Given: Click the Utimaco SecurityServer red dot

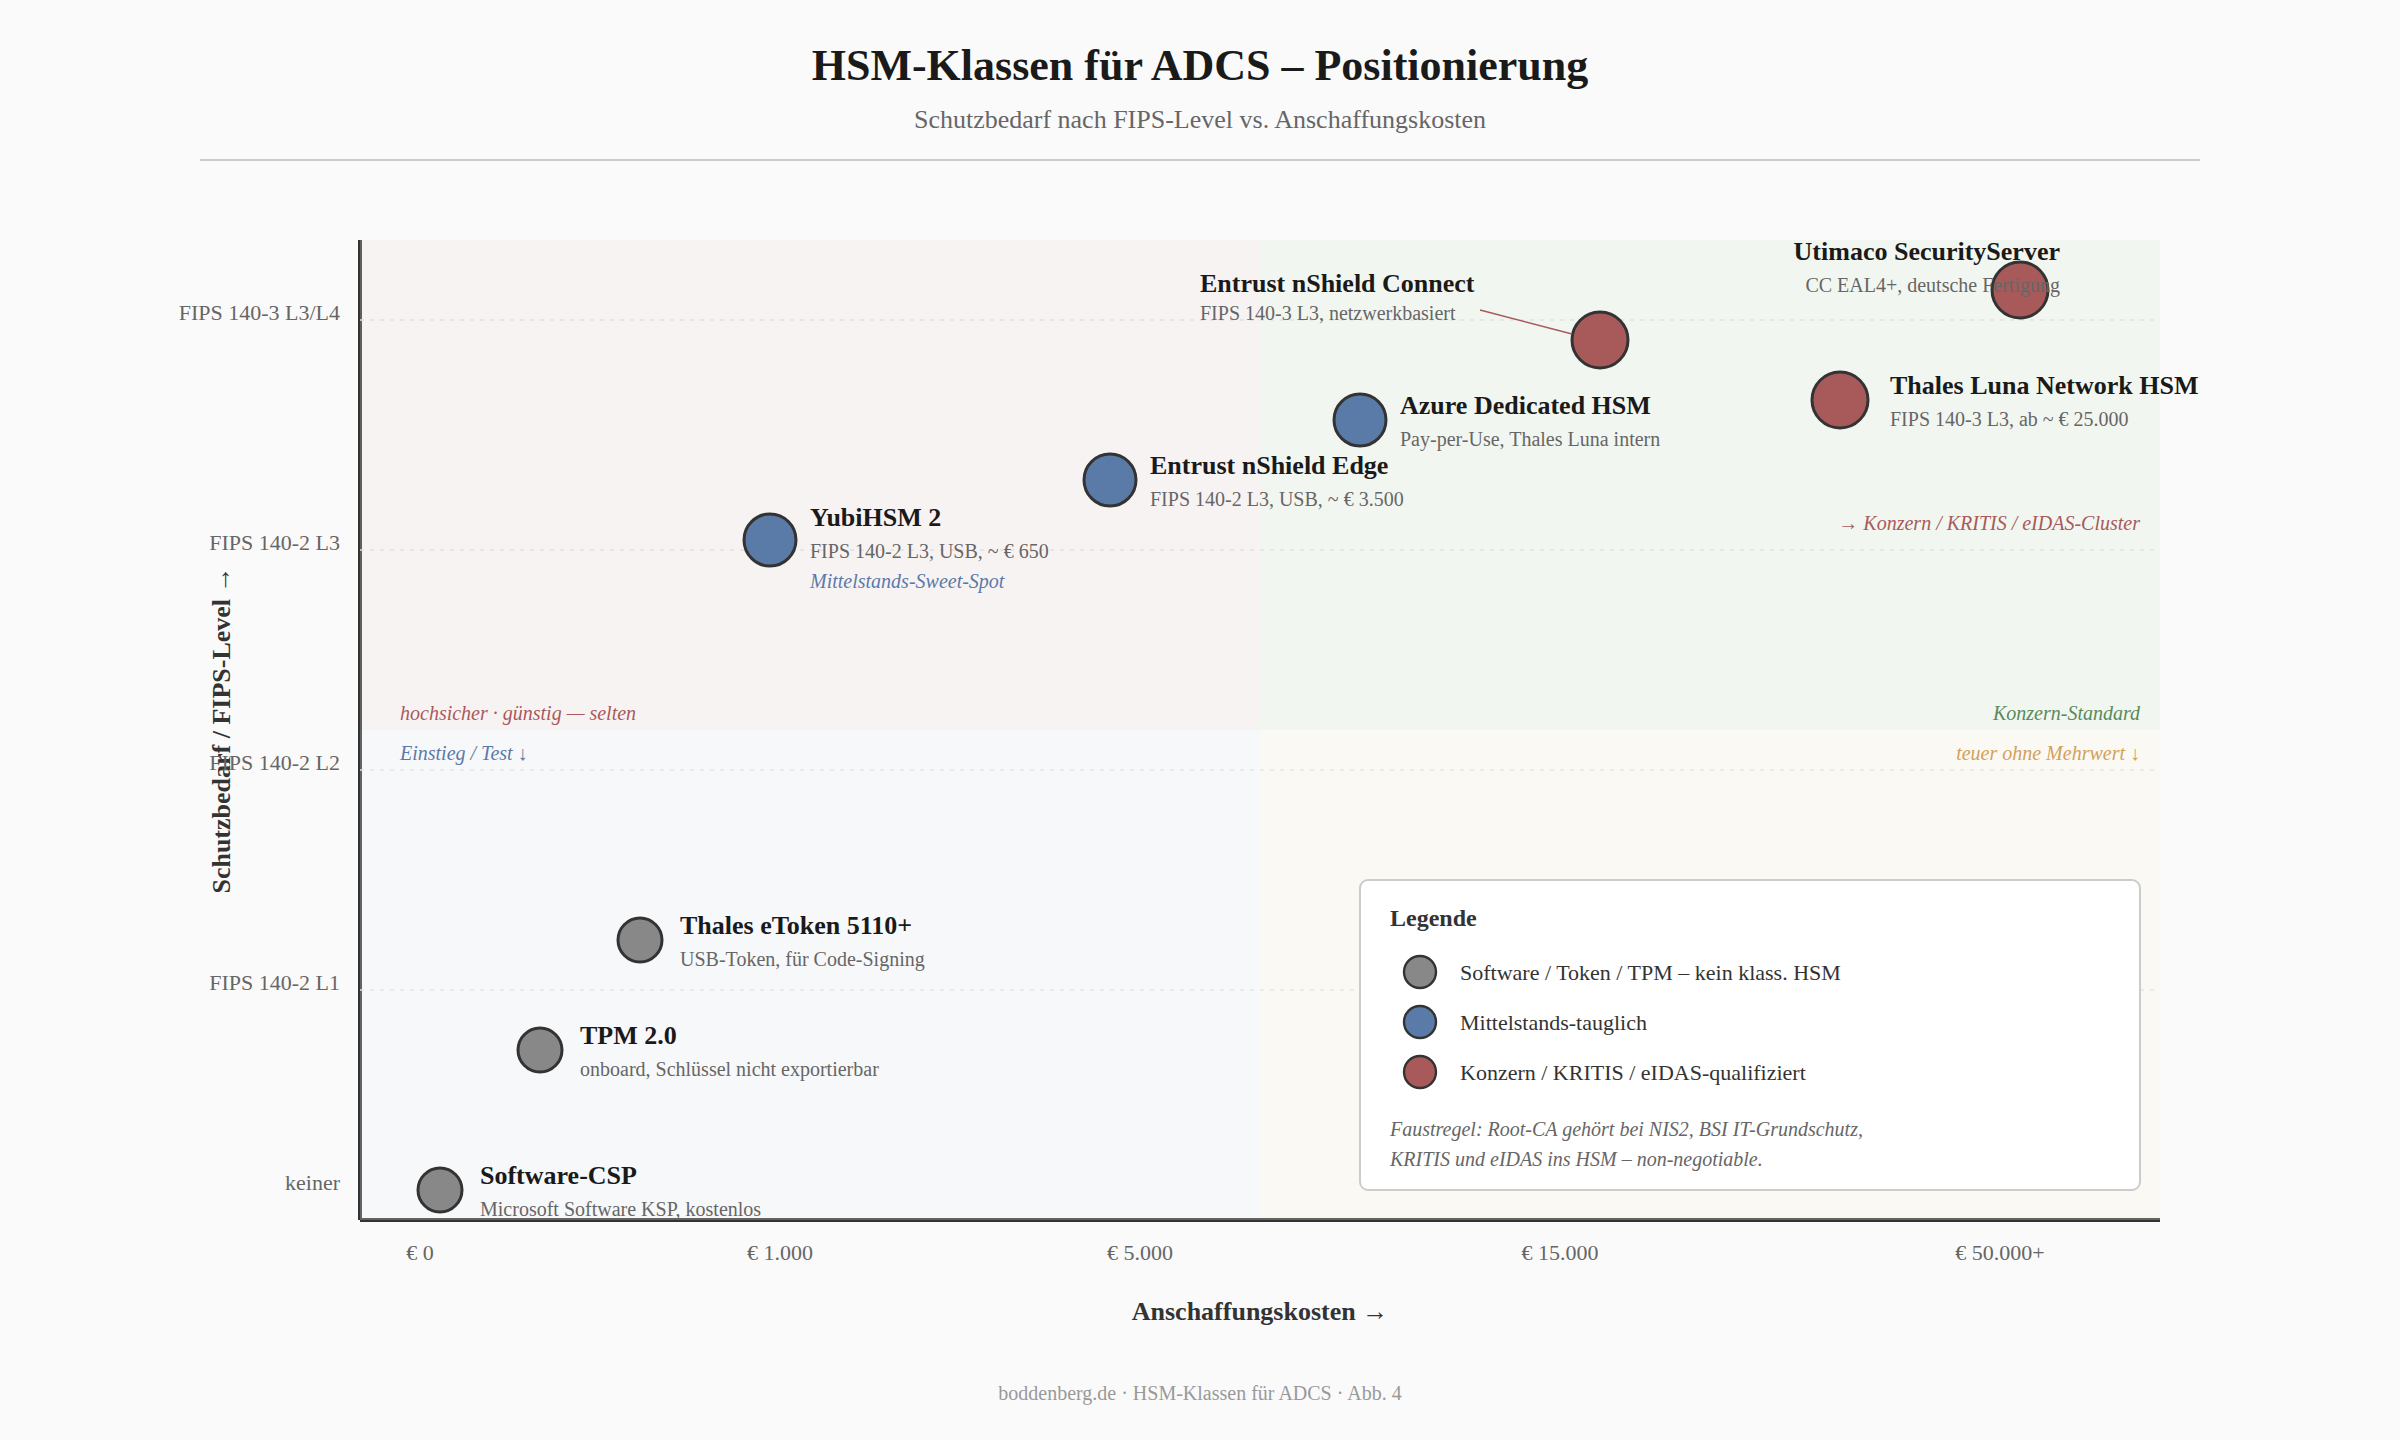Looking at the screenshot, I should pyautogui.click(x=2020, y=290).
